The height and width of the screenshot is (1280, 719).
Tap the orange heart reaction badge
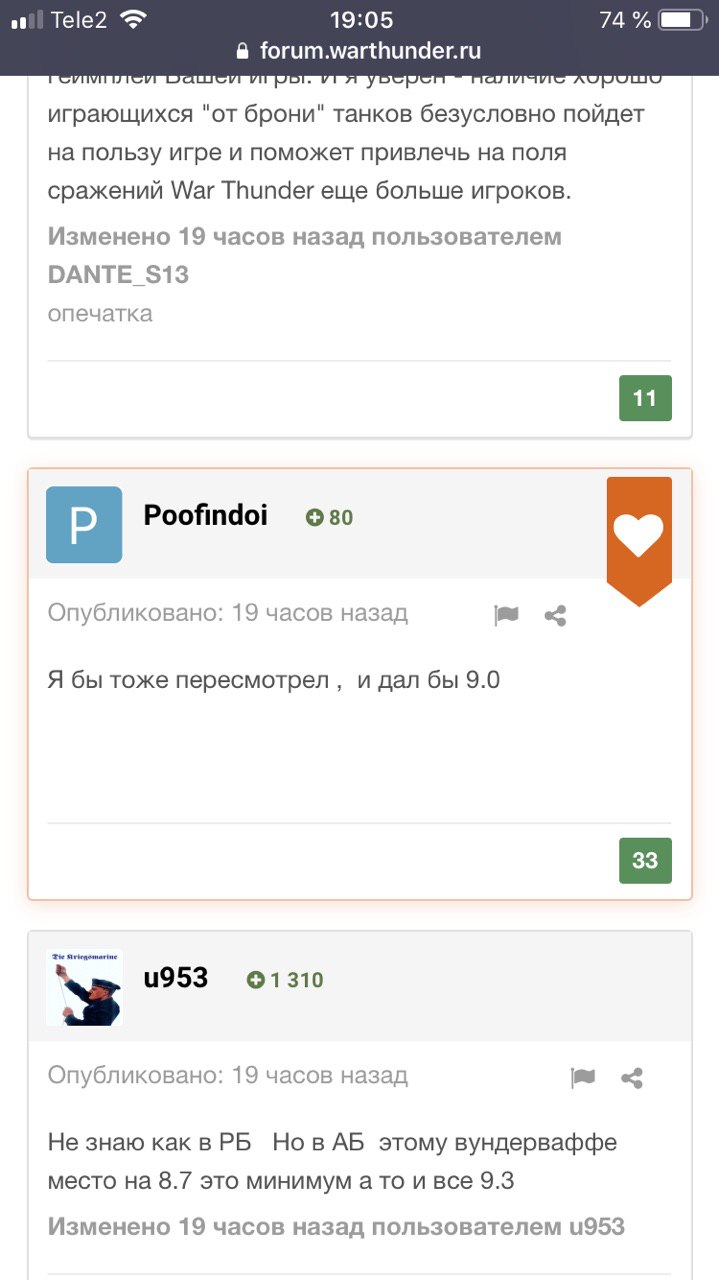pos(638,536)
